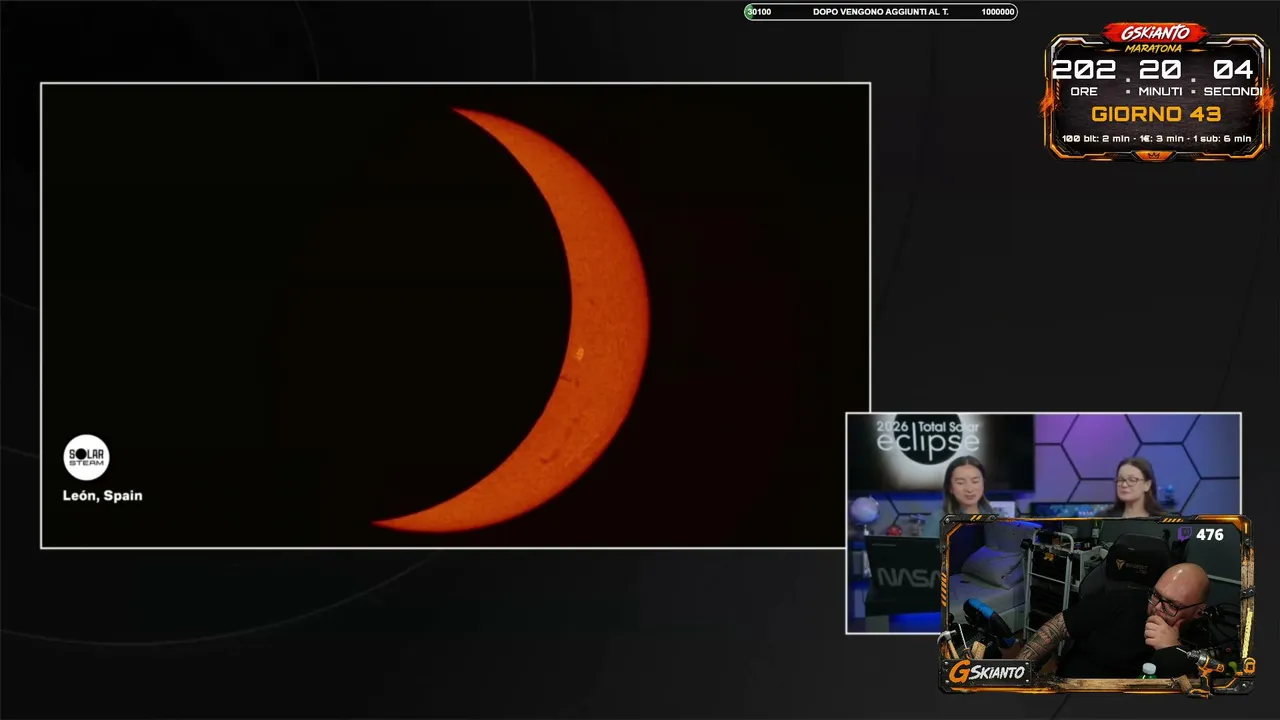This screenshot has width=1280, height=720.
Task: Click the '202' hours value
Action: click(x=1084, y=70)
